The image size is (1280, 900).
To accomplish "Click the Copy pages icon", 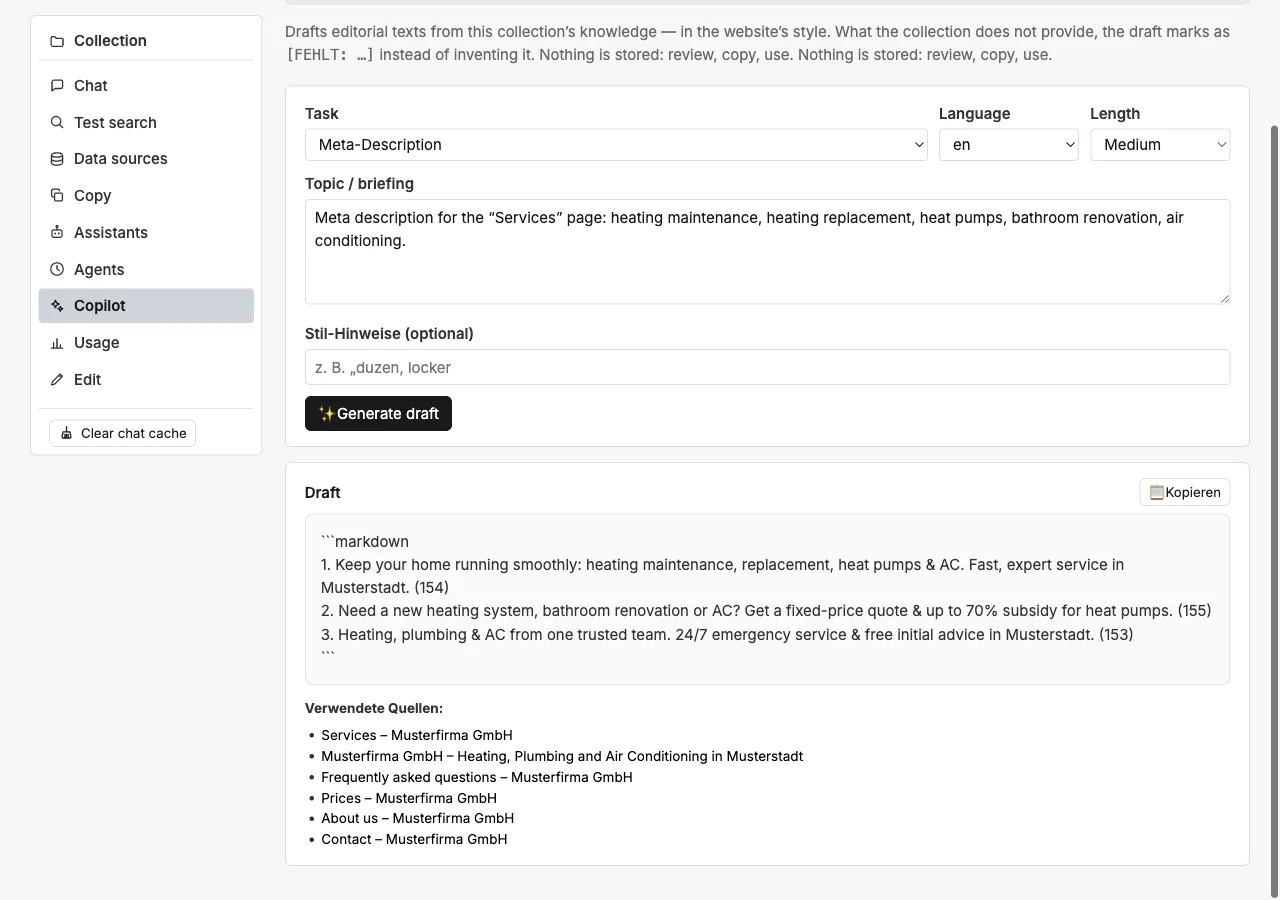I will [x=57, y=196].
